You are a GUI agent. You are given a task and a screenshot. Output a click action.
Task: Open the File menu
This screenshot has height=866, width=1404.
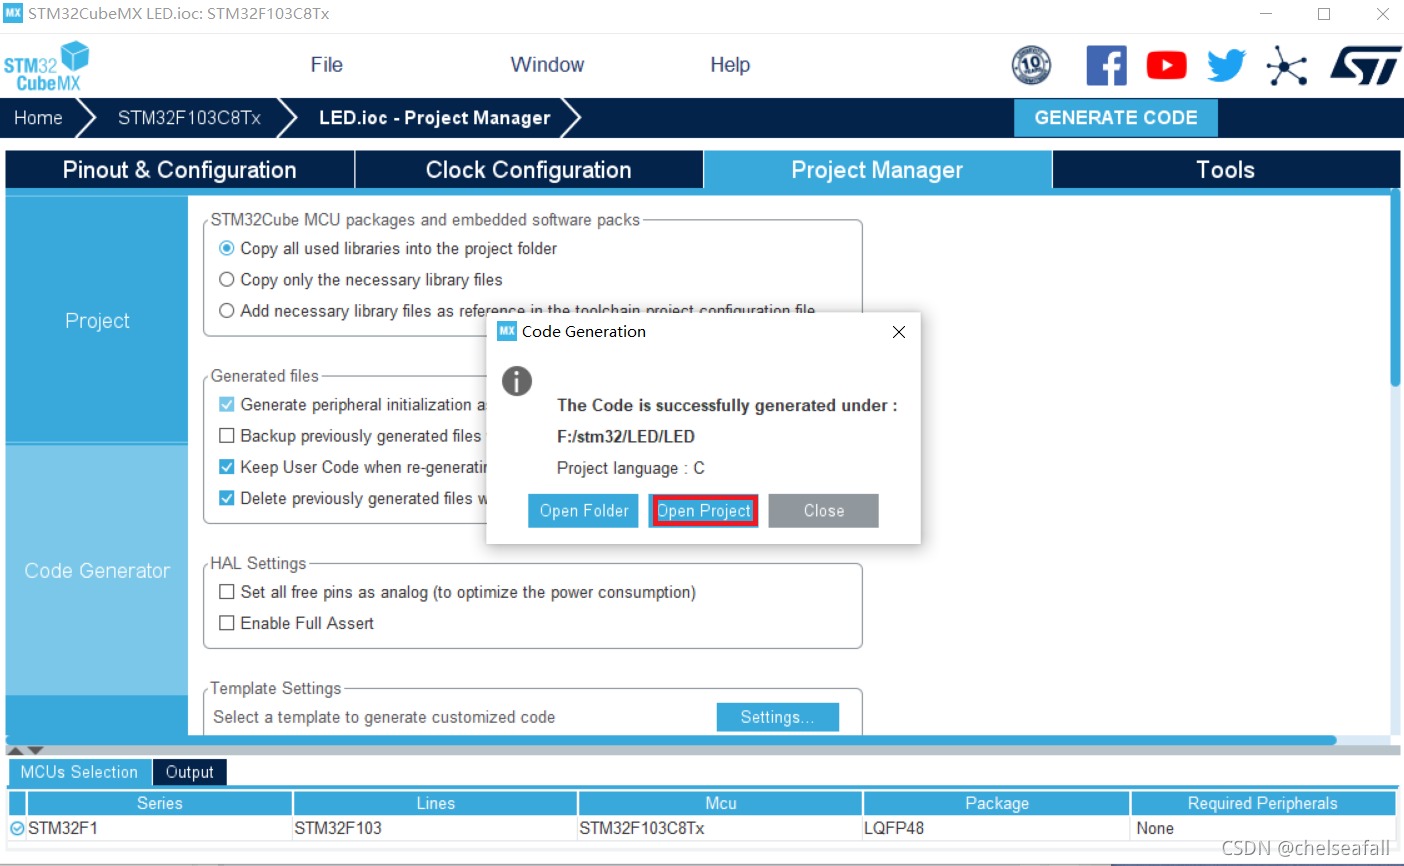(327, 65)
